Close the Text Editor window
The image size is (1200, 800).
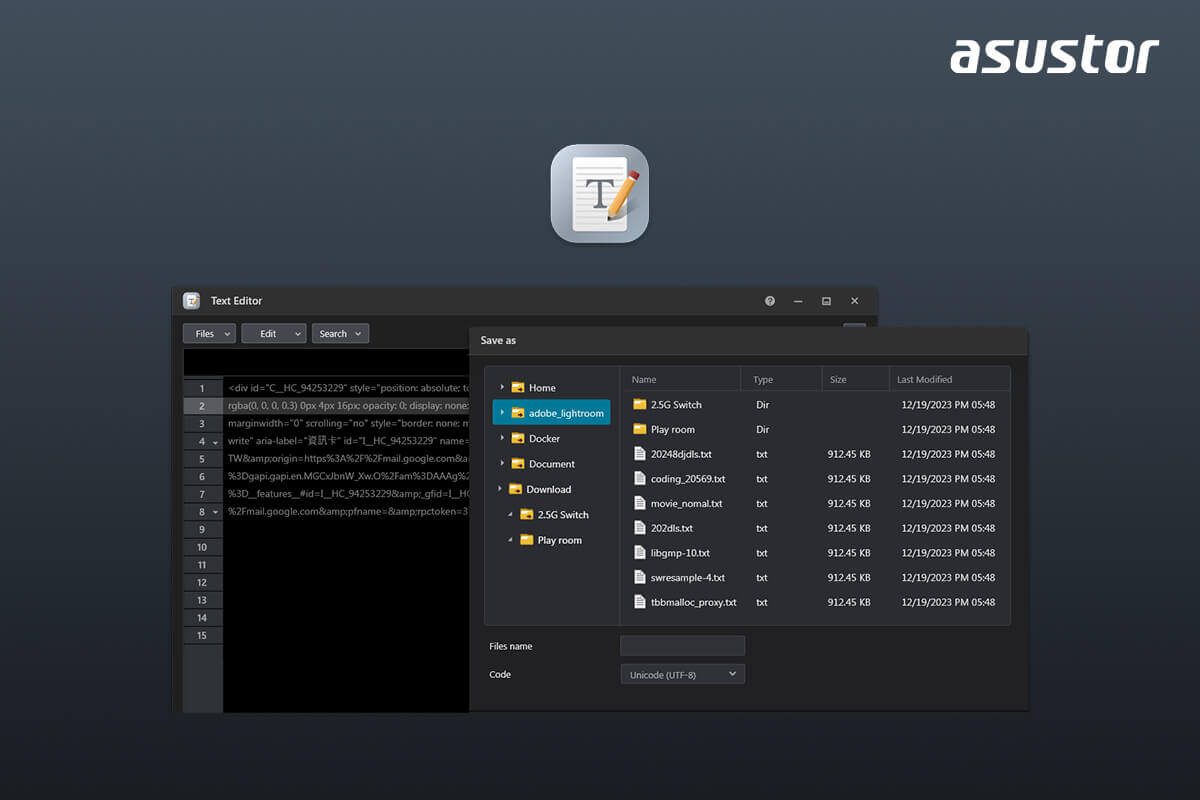coord(854,301)
